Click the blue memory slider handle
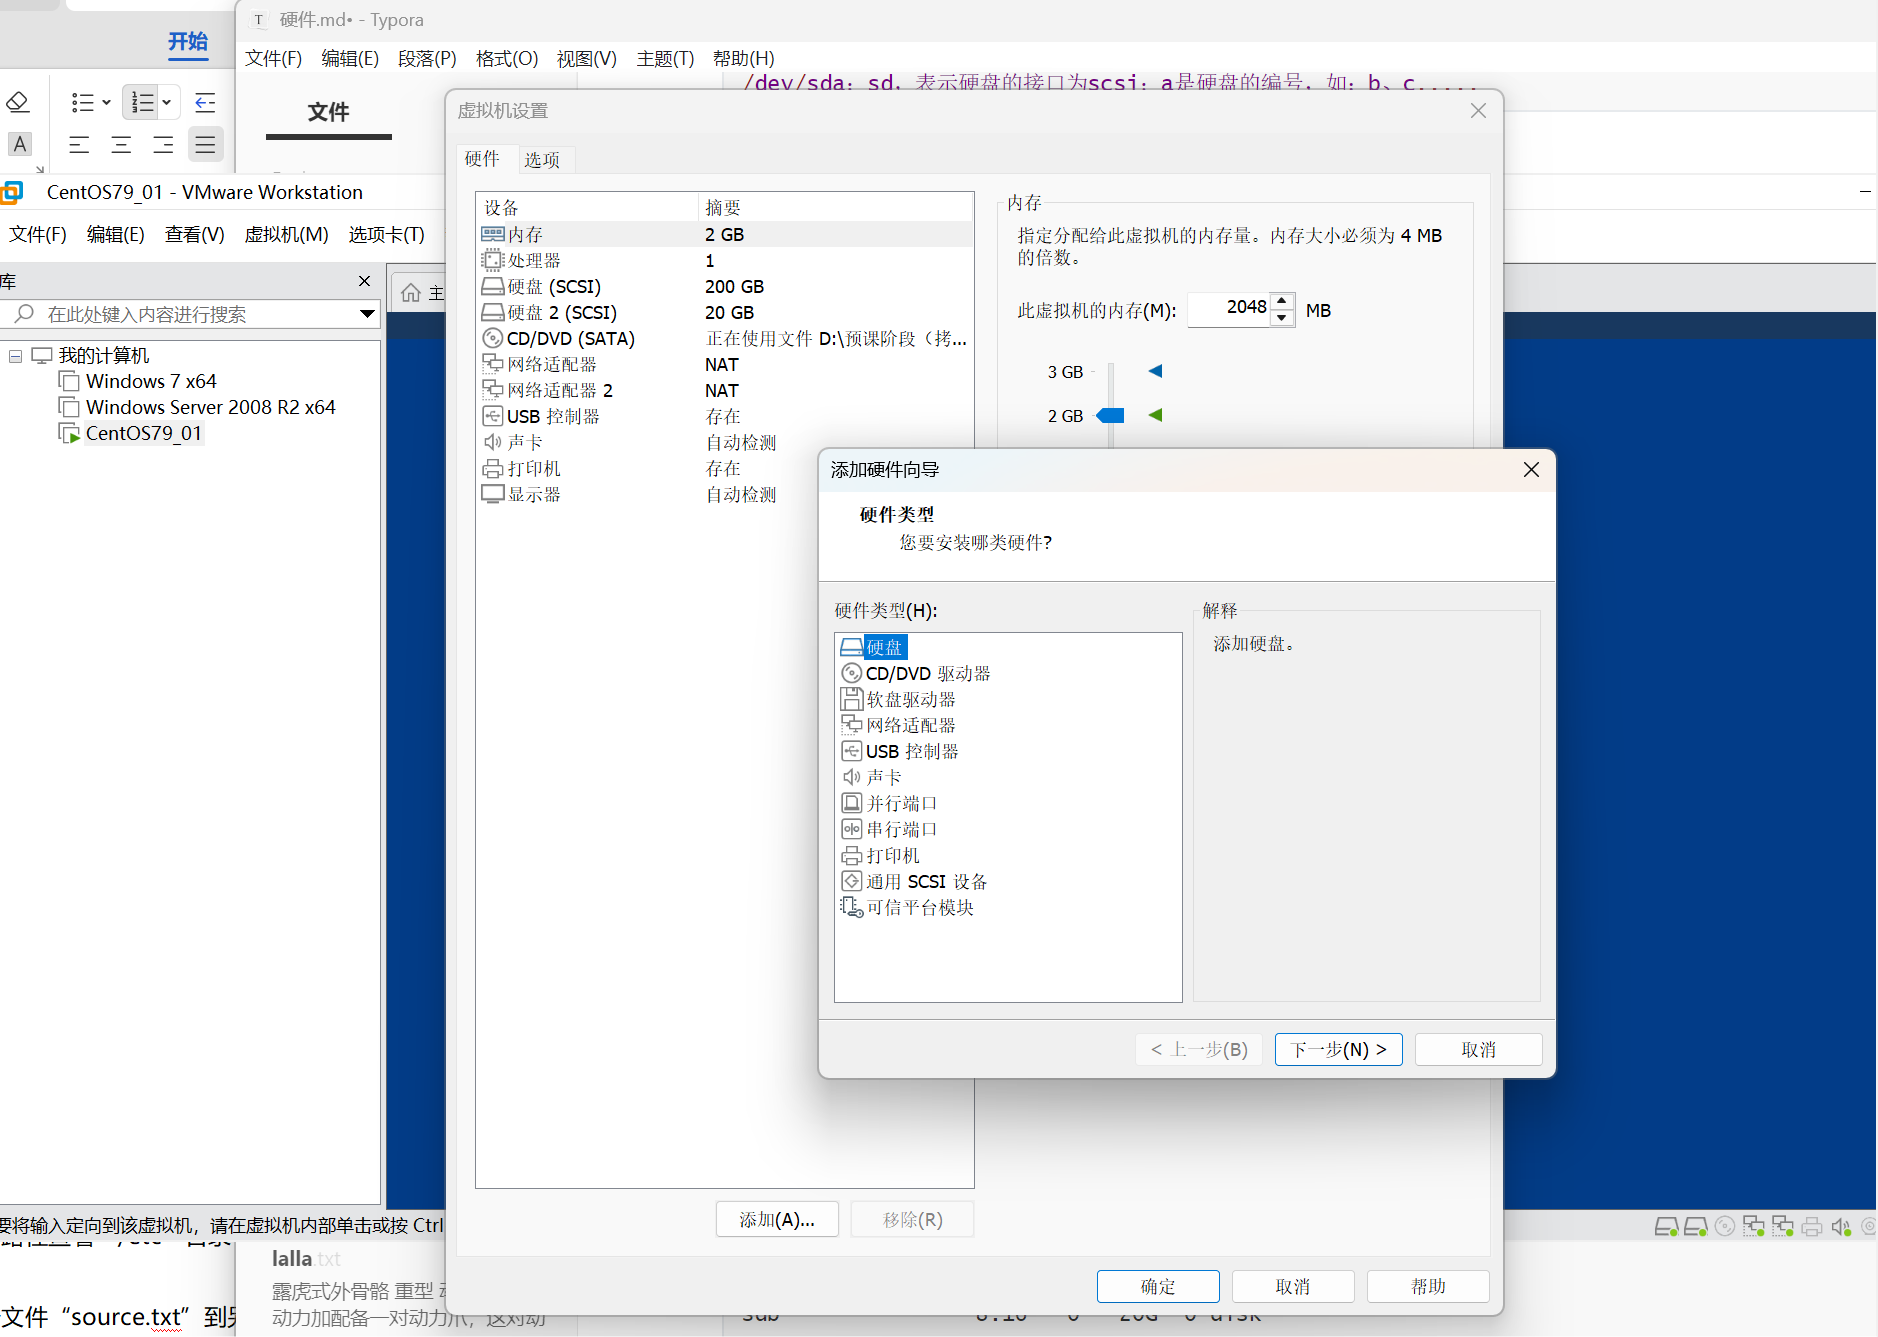The width and height of the screenshot is (1878, 1337). 1111,415
